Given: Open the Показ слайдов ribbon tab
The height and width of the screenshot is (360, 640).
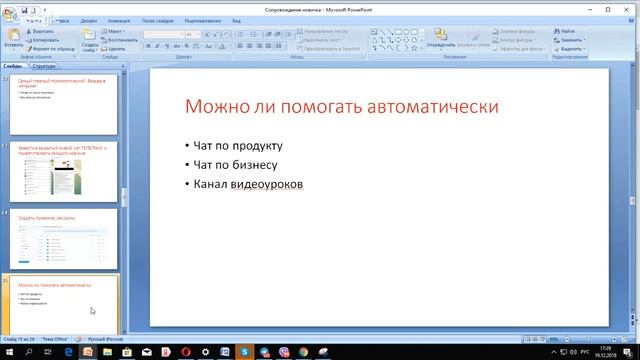Looking at the screenshot, I should point(158,21).
